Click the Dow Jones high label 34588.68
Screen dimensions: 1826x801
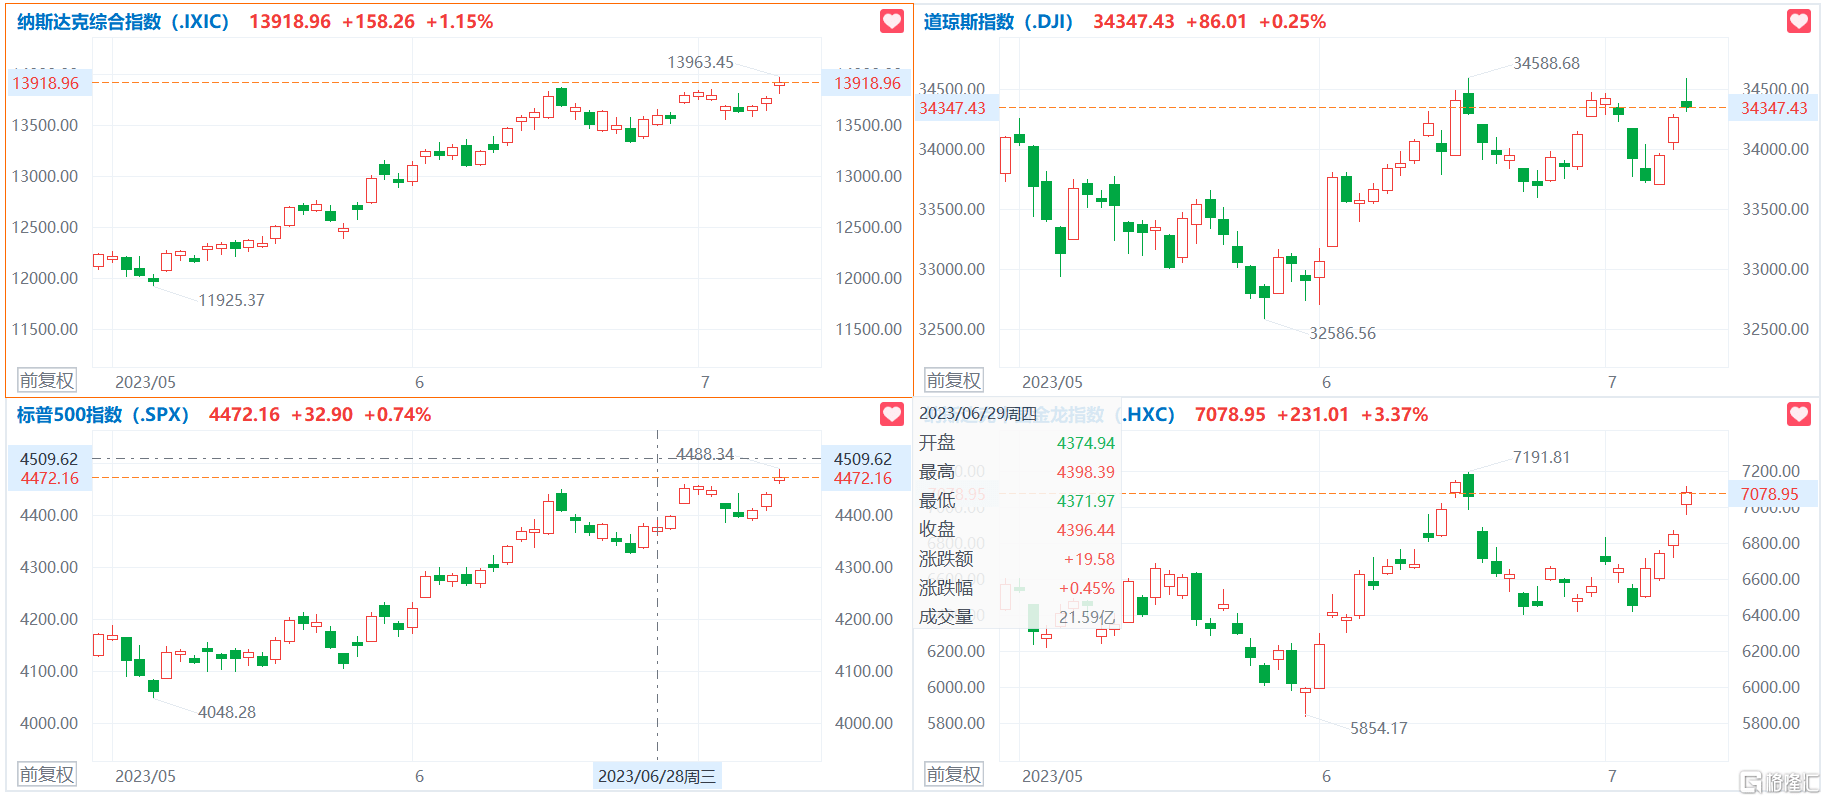tap(1546, 63)
